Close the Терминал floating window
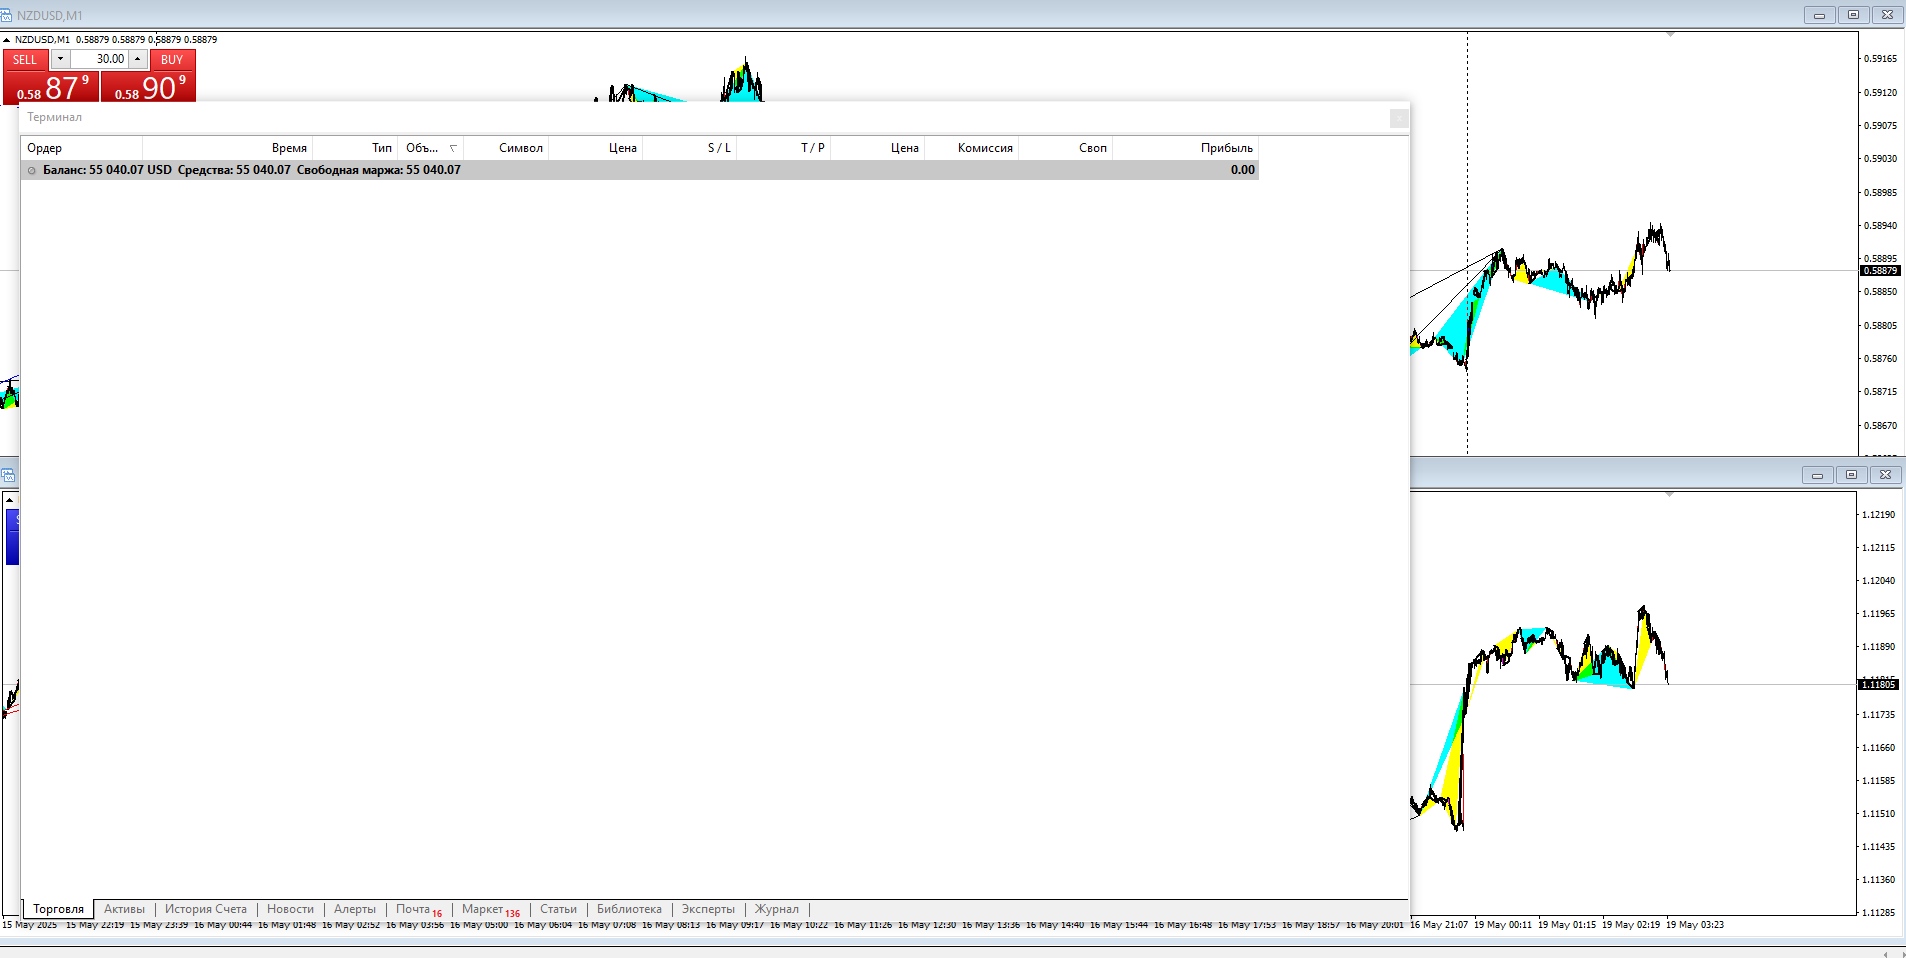The image size is (1906, 958). point(1399,118)
